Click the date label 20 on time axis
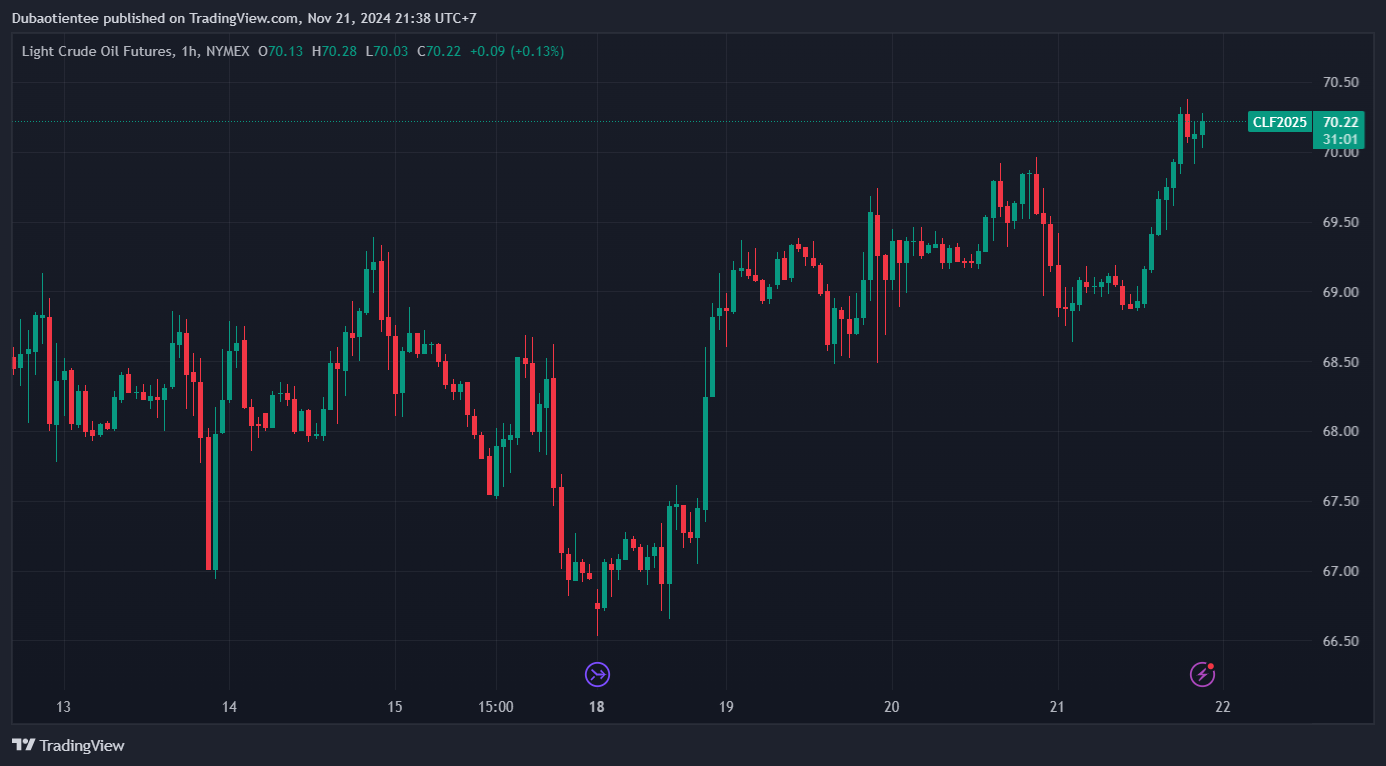This screenshot has width=1386, height=766. 891,707
